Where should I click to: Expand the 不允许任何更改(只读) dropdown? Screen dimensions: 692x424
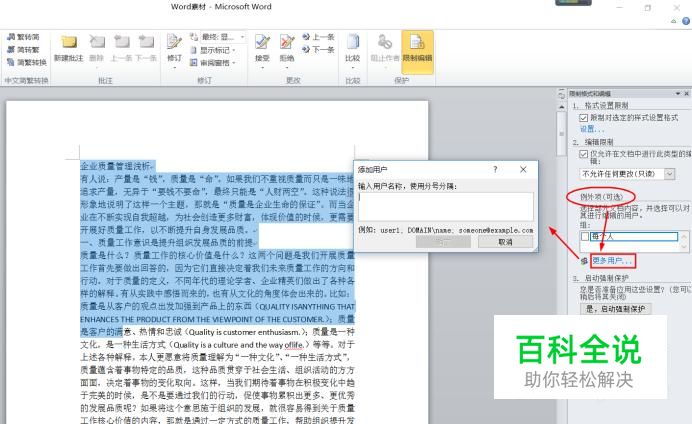coord(669,174)
